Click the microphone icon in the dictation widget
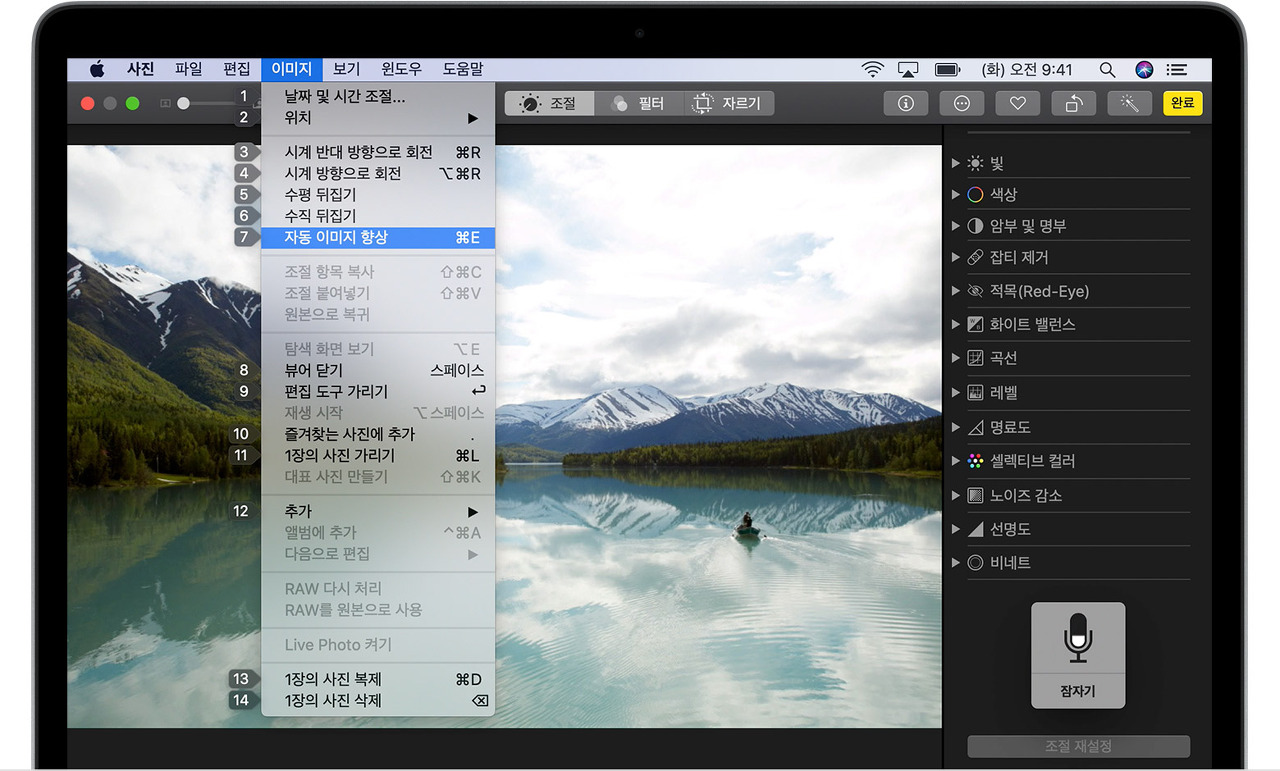 coord(1077,638)
